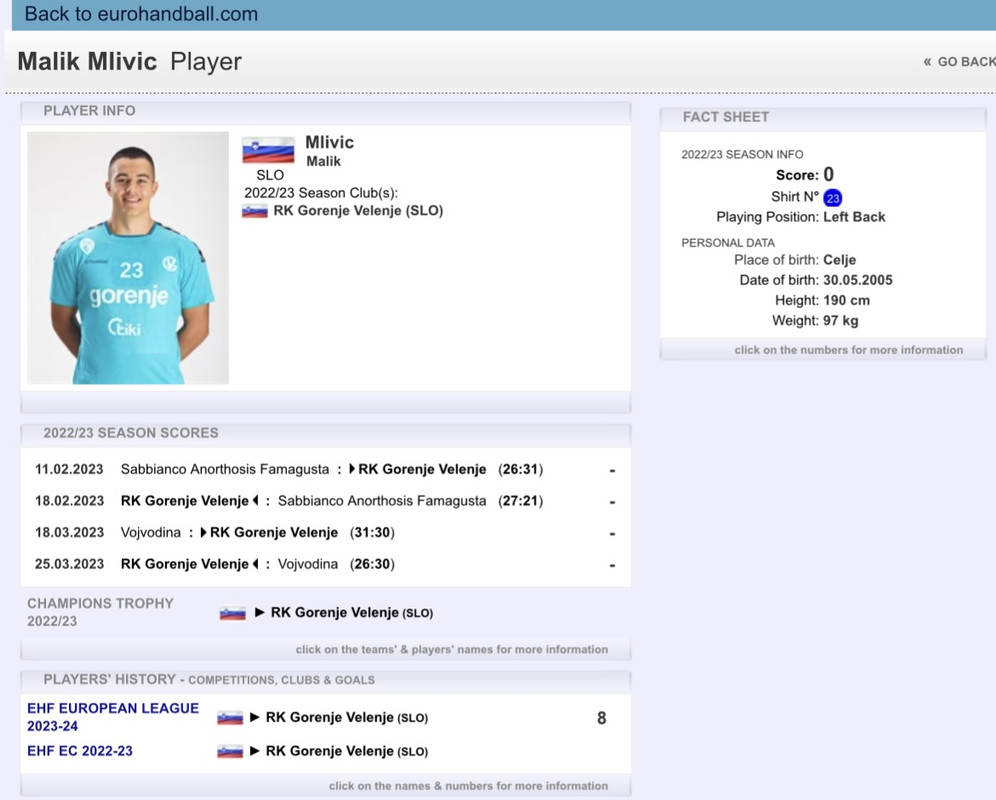Click Slovenia flag in EHF EC 2022-23 row
The height and width of the screenshot is (800, 996).
230,752
